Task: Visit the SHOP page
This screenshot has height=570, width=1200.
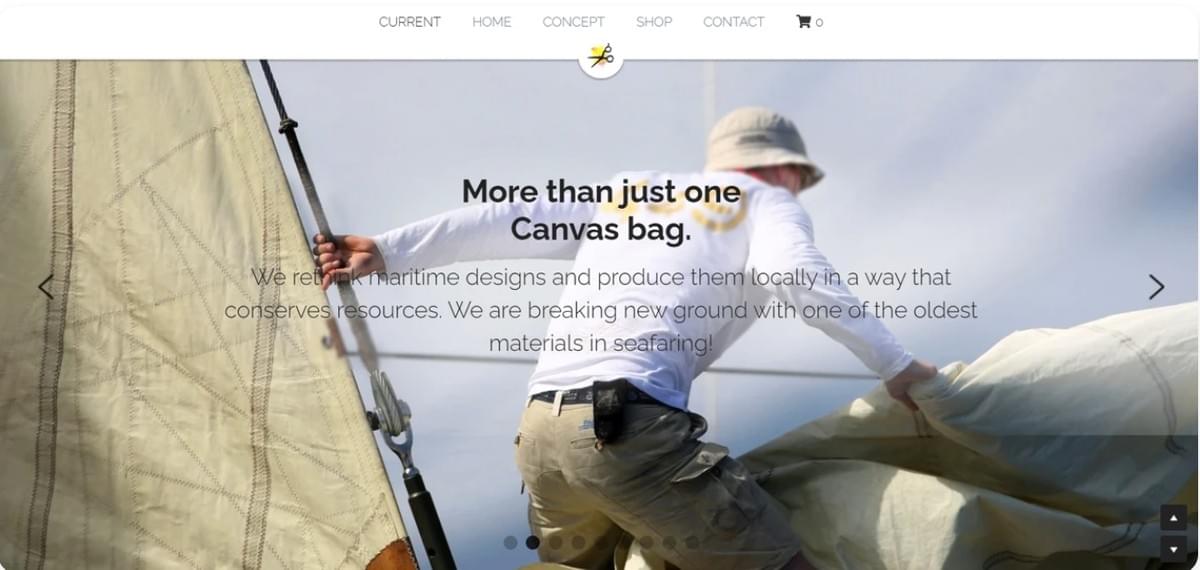Action: 654,22
